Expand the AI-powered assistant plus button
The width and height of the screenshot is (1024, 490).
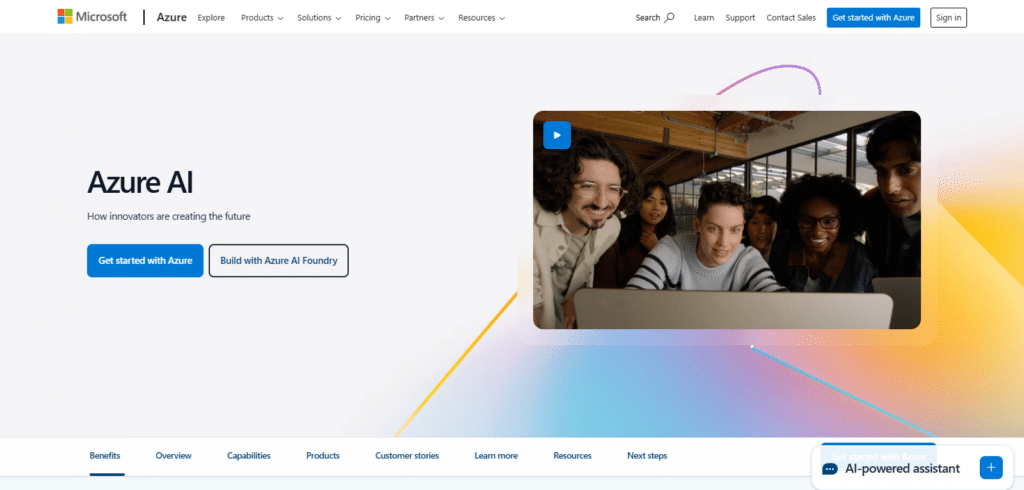pyautogui.click(x=991, y=468)
